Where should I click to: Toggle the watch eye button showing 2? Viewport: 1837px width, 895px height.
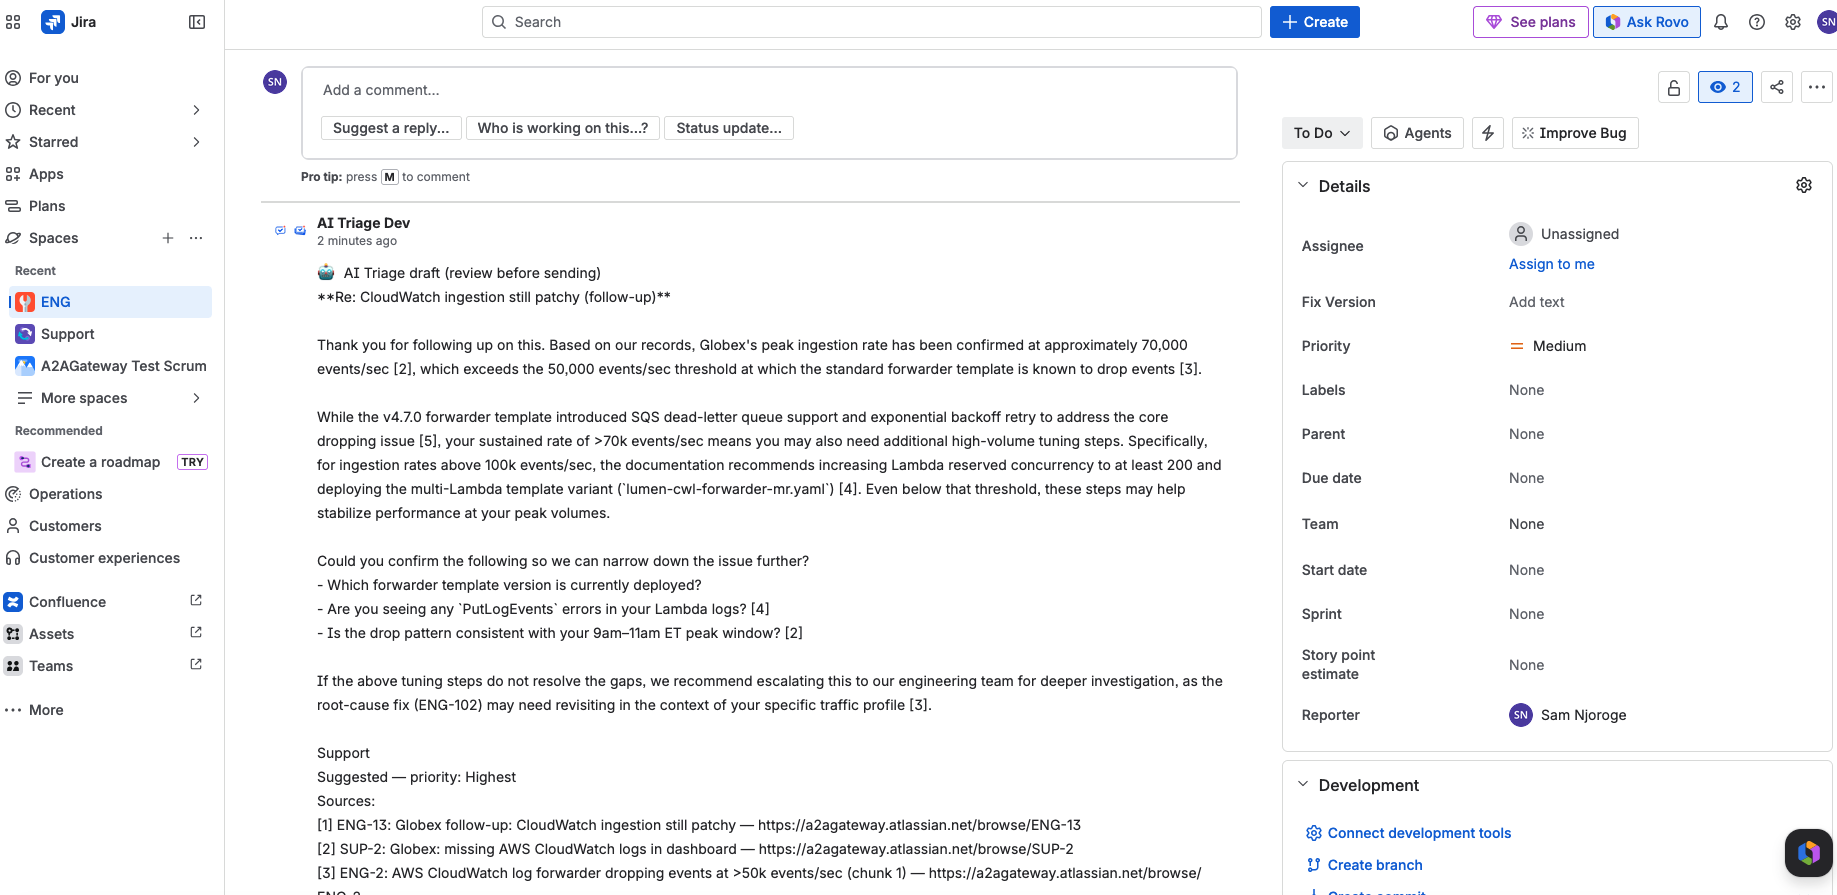(1725, 87)
